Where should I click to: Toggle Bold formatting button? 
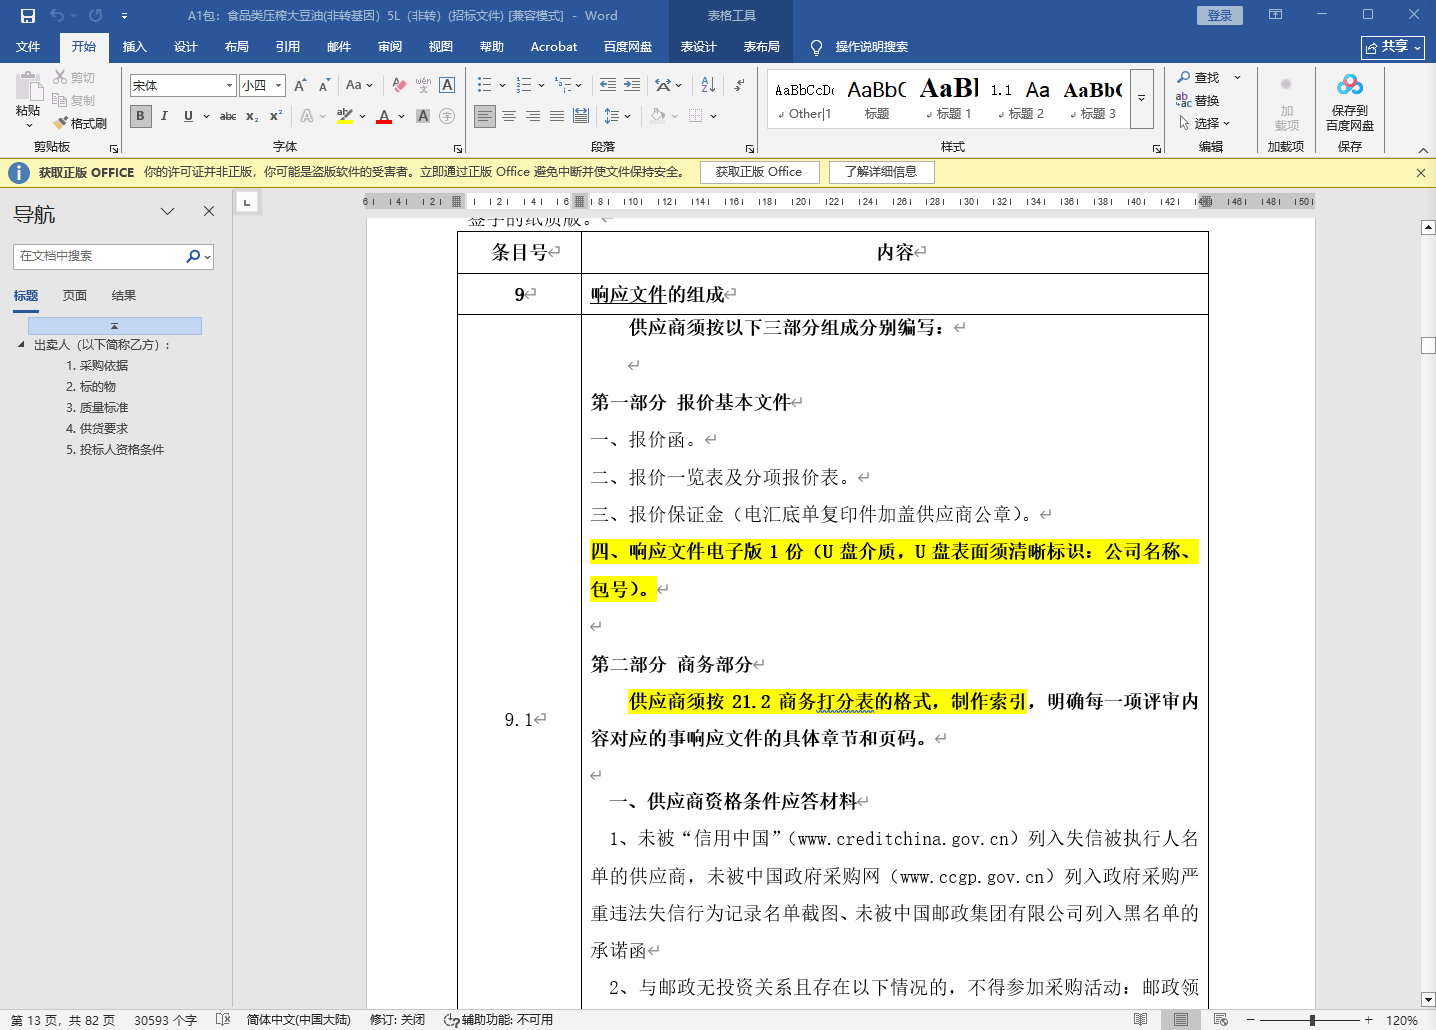coord(140,116)
